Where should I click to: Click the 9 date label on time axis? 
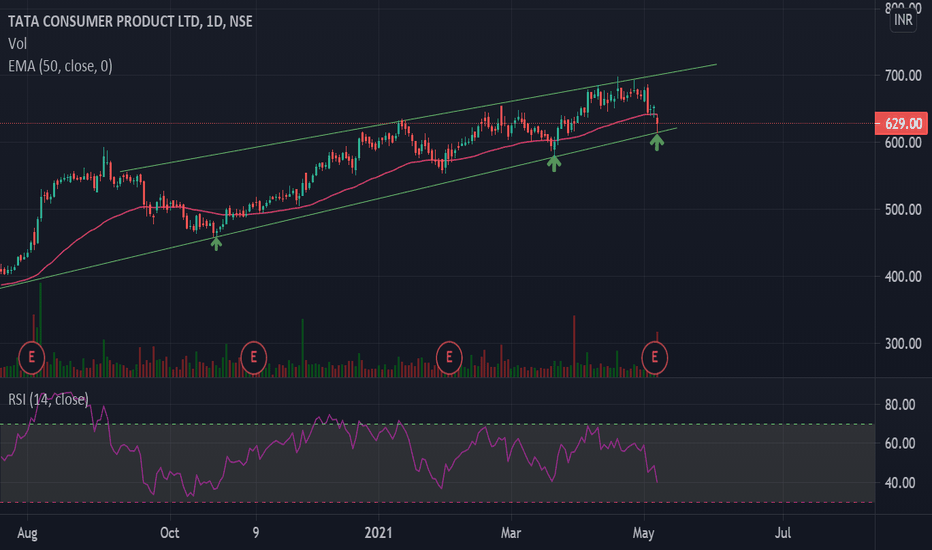[x=256, y=533]
